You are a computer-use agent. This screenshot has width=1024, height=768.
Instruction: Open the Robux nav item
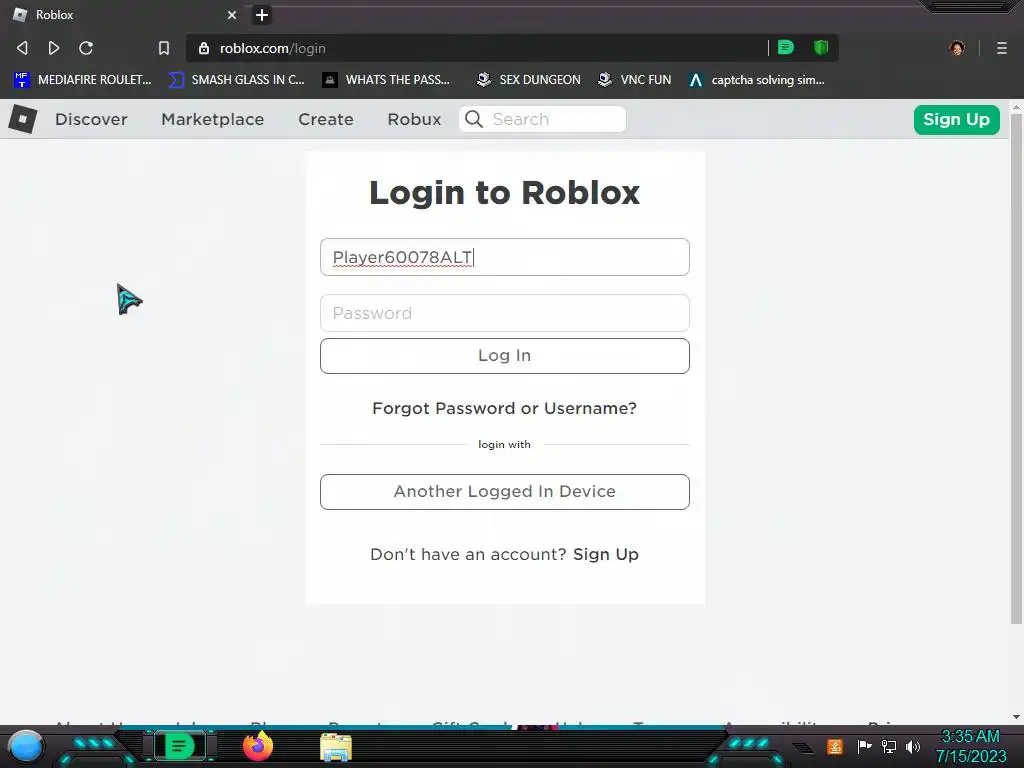tap(415, 120)
